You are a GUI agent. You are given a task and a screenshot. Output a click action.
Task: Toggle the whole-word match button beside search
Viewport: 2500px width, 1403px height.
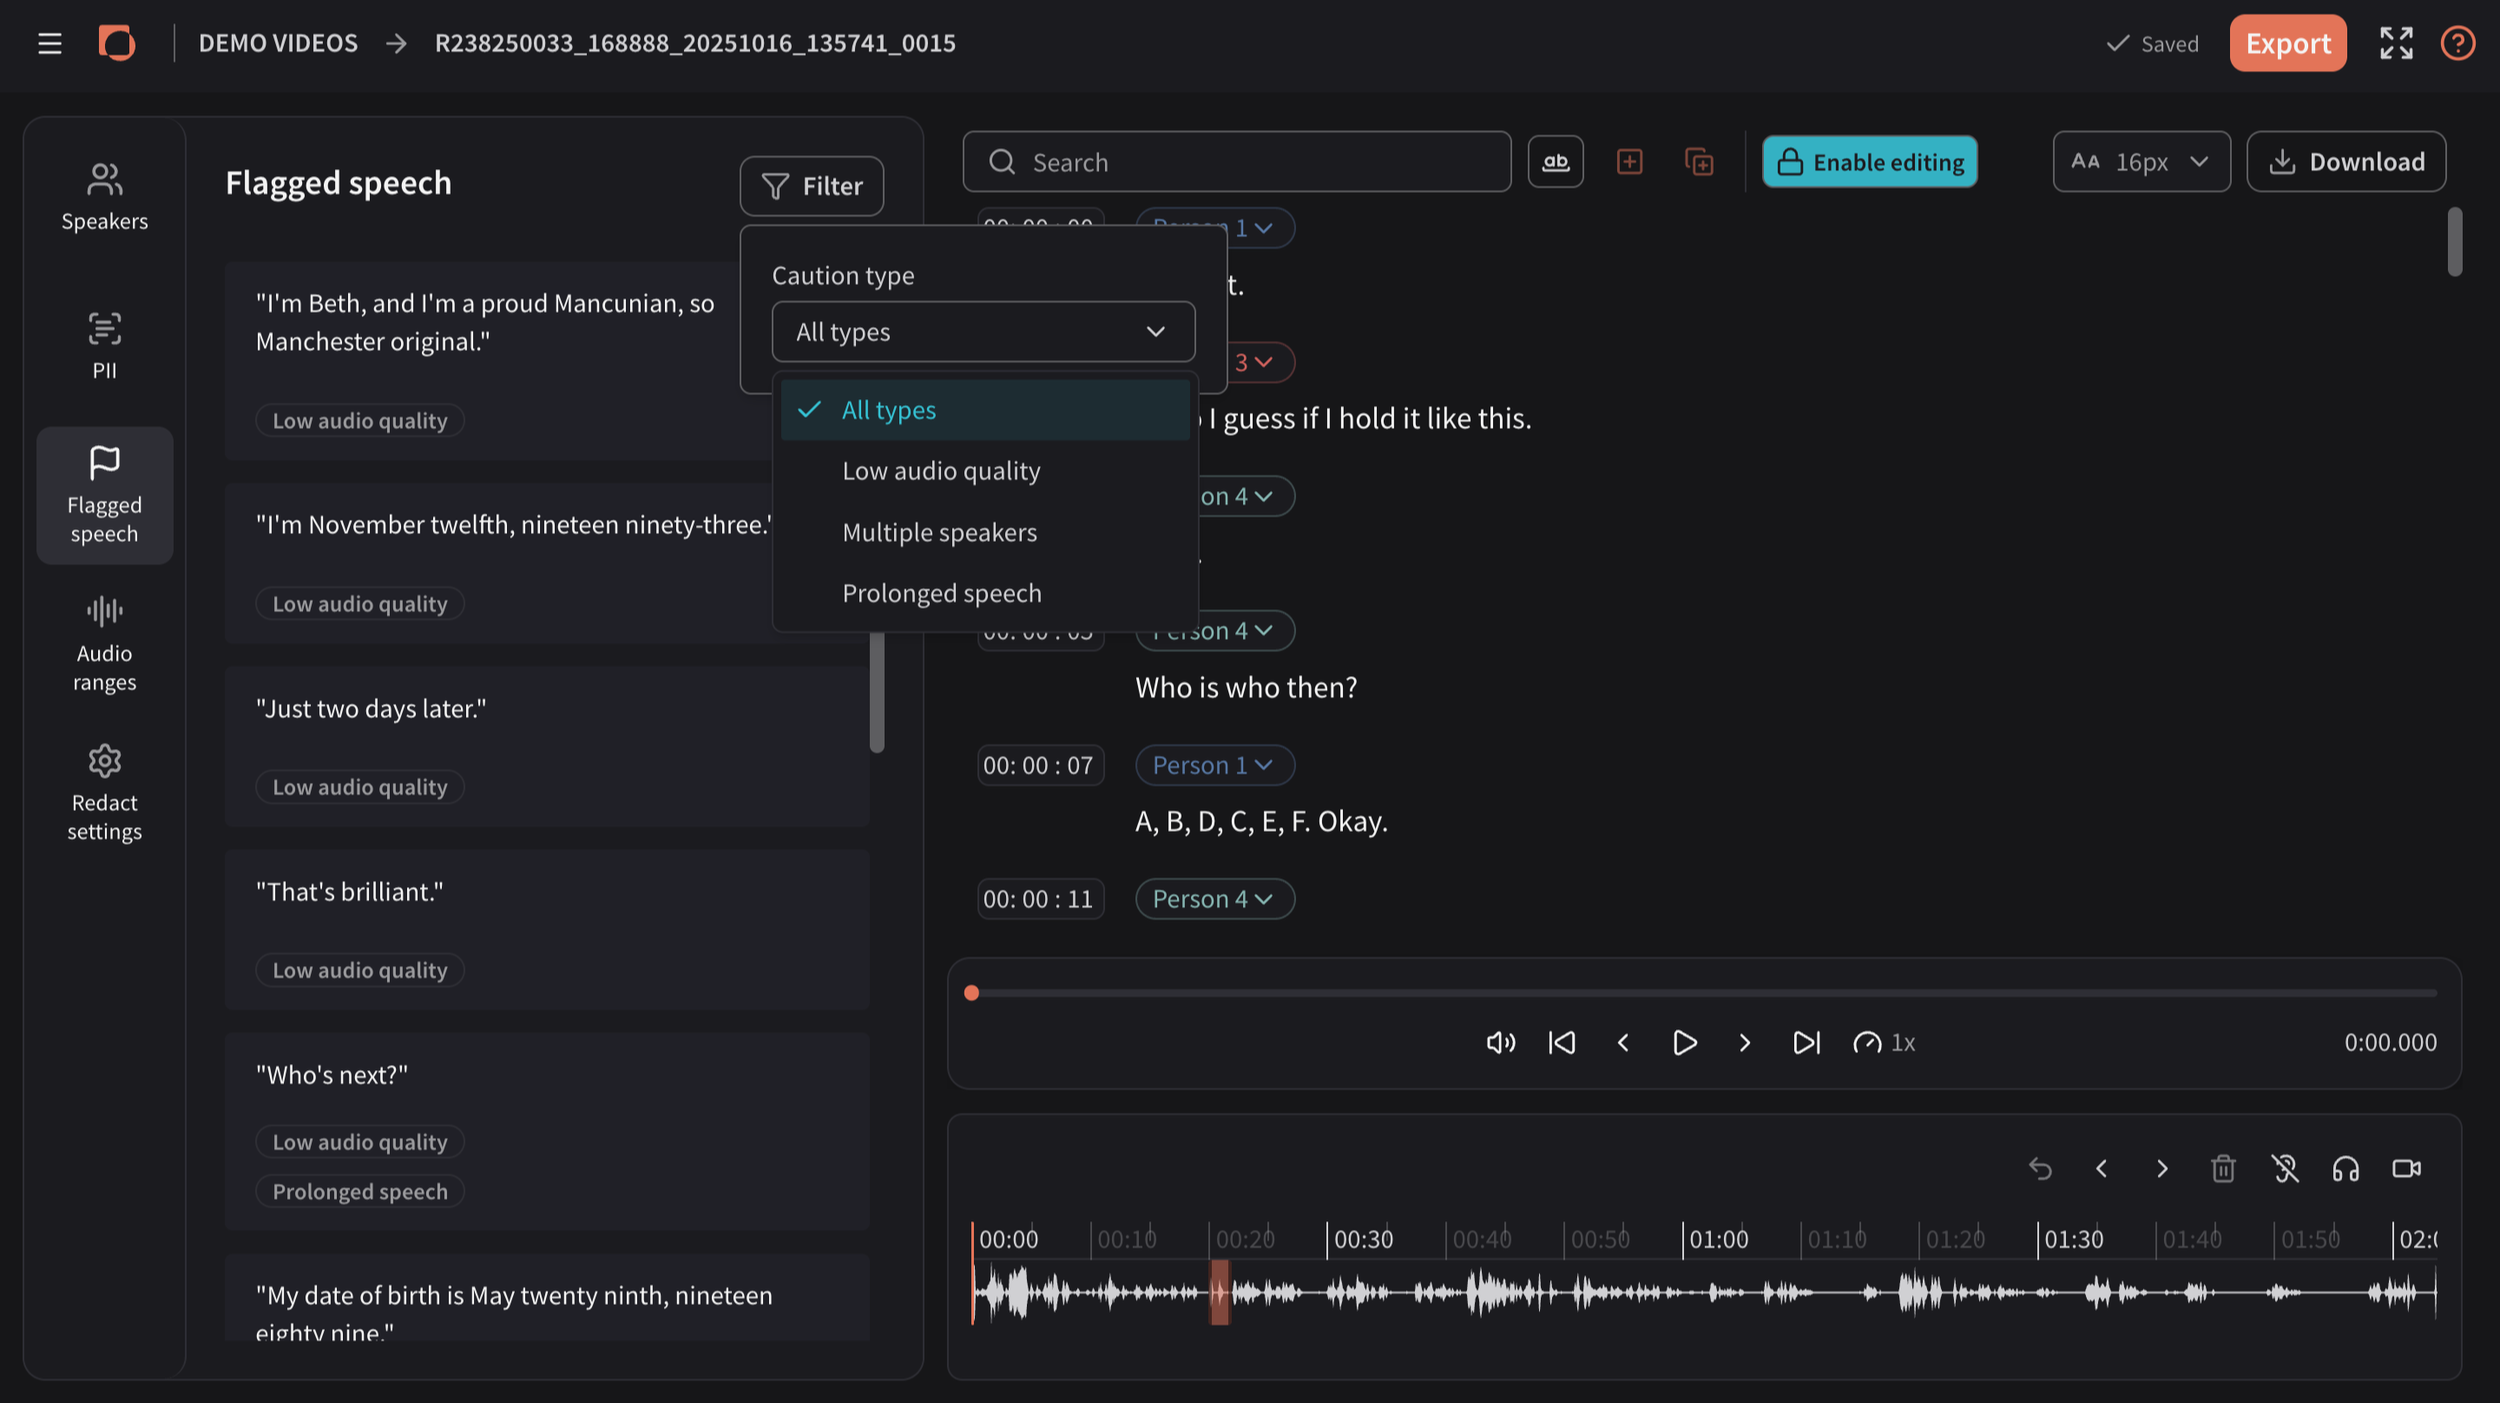tap(1555, 162)
